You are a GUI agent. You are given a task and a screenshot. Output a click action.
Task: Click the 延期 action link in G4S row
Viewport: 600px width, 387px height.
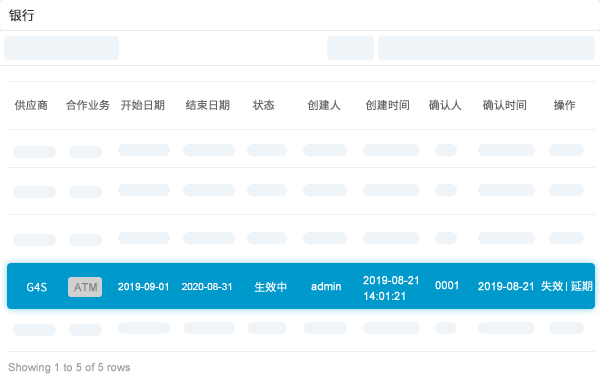582,286
